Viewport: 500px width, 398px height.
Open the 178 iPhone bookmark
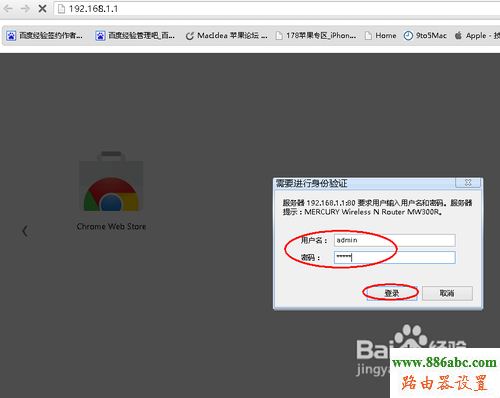coord(316,35)
